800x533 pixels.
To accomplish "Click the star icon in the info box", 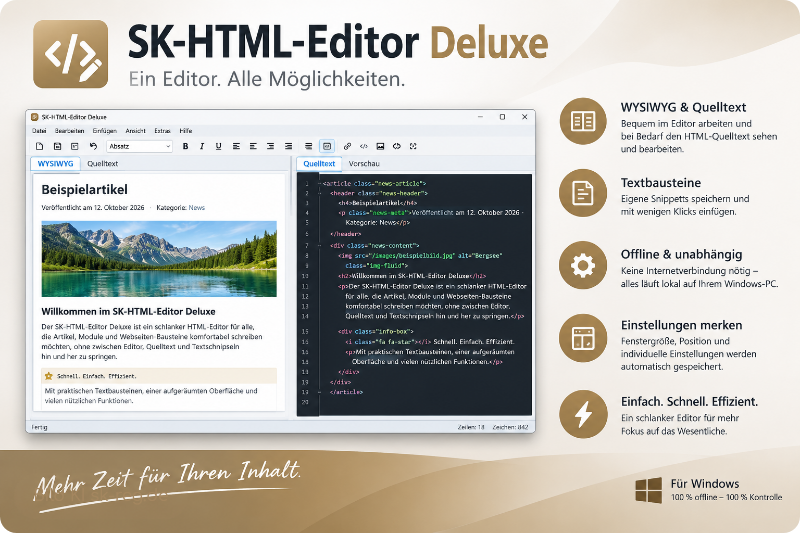I will coord(48,376).
